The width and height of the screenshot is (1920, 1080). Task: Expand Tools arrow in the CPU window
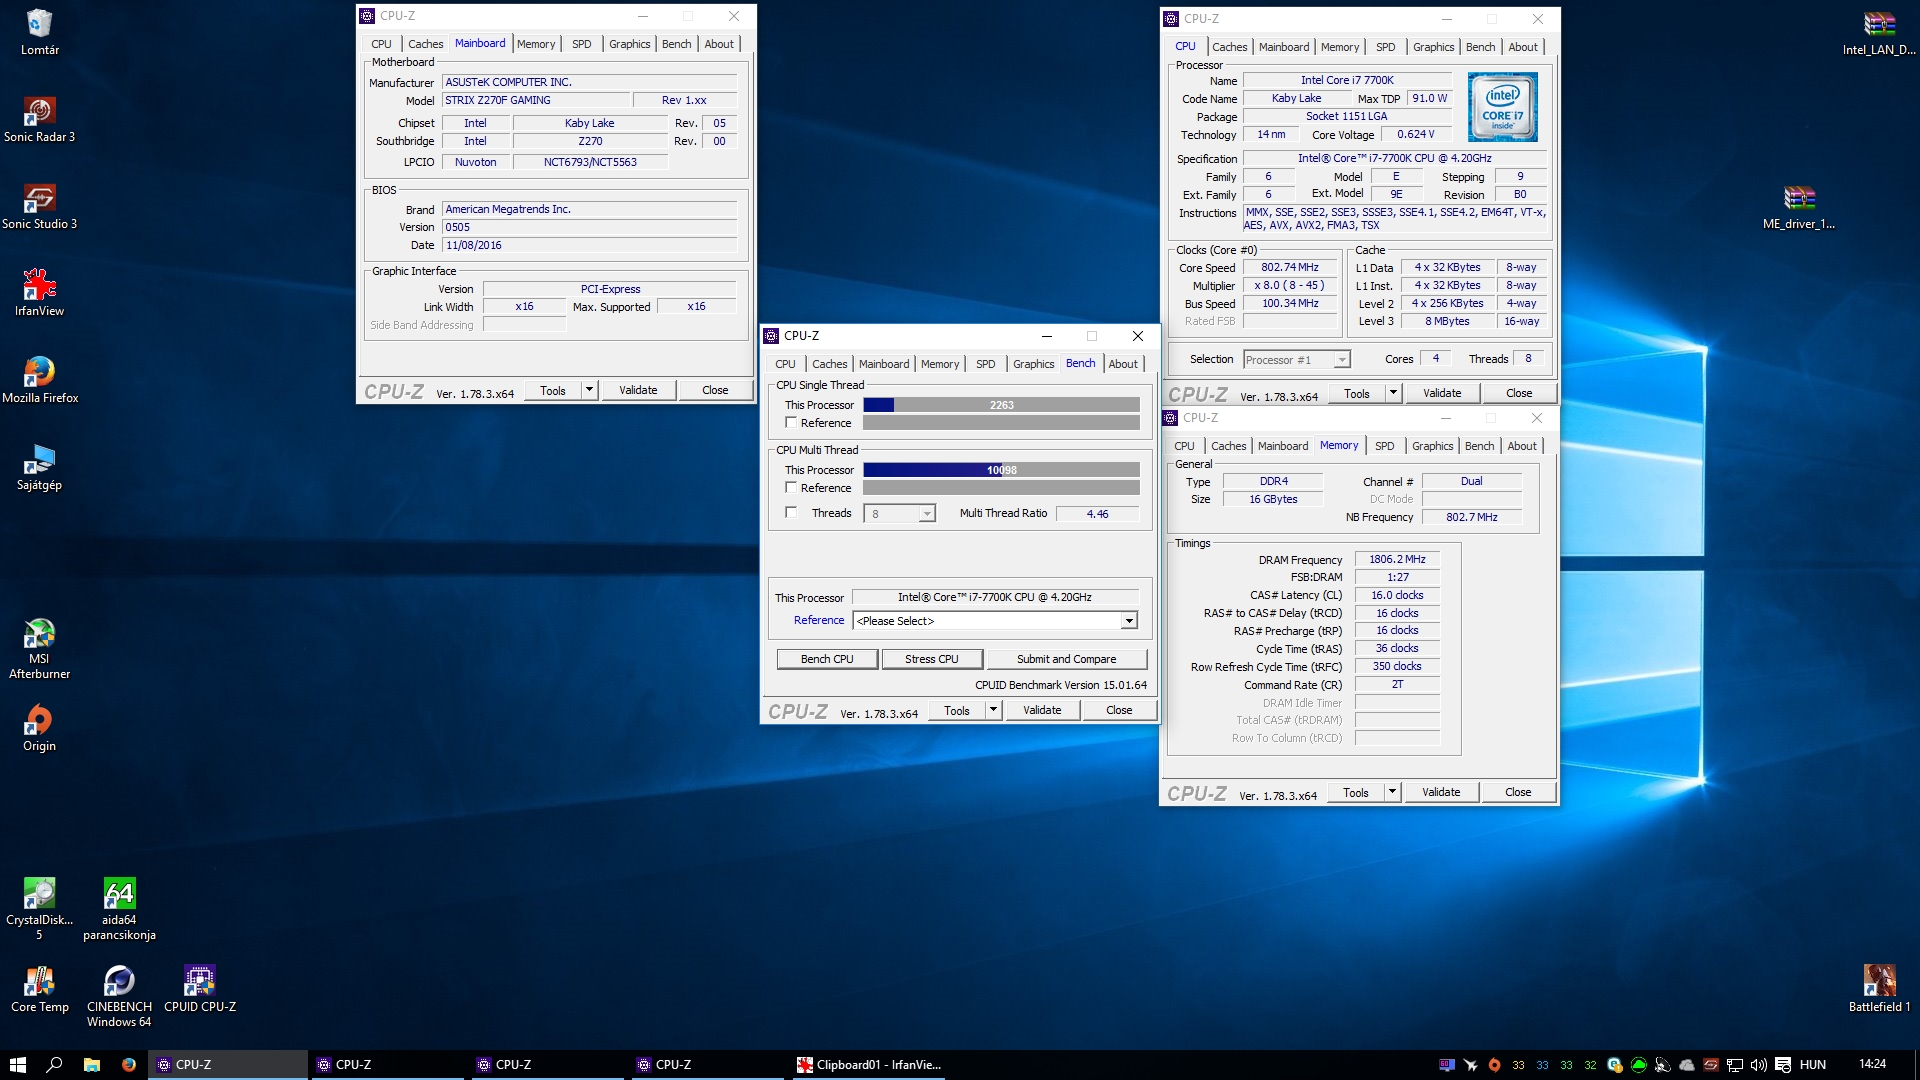(x=1393, y=393)
